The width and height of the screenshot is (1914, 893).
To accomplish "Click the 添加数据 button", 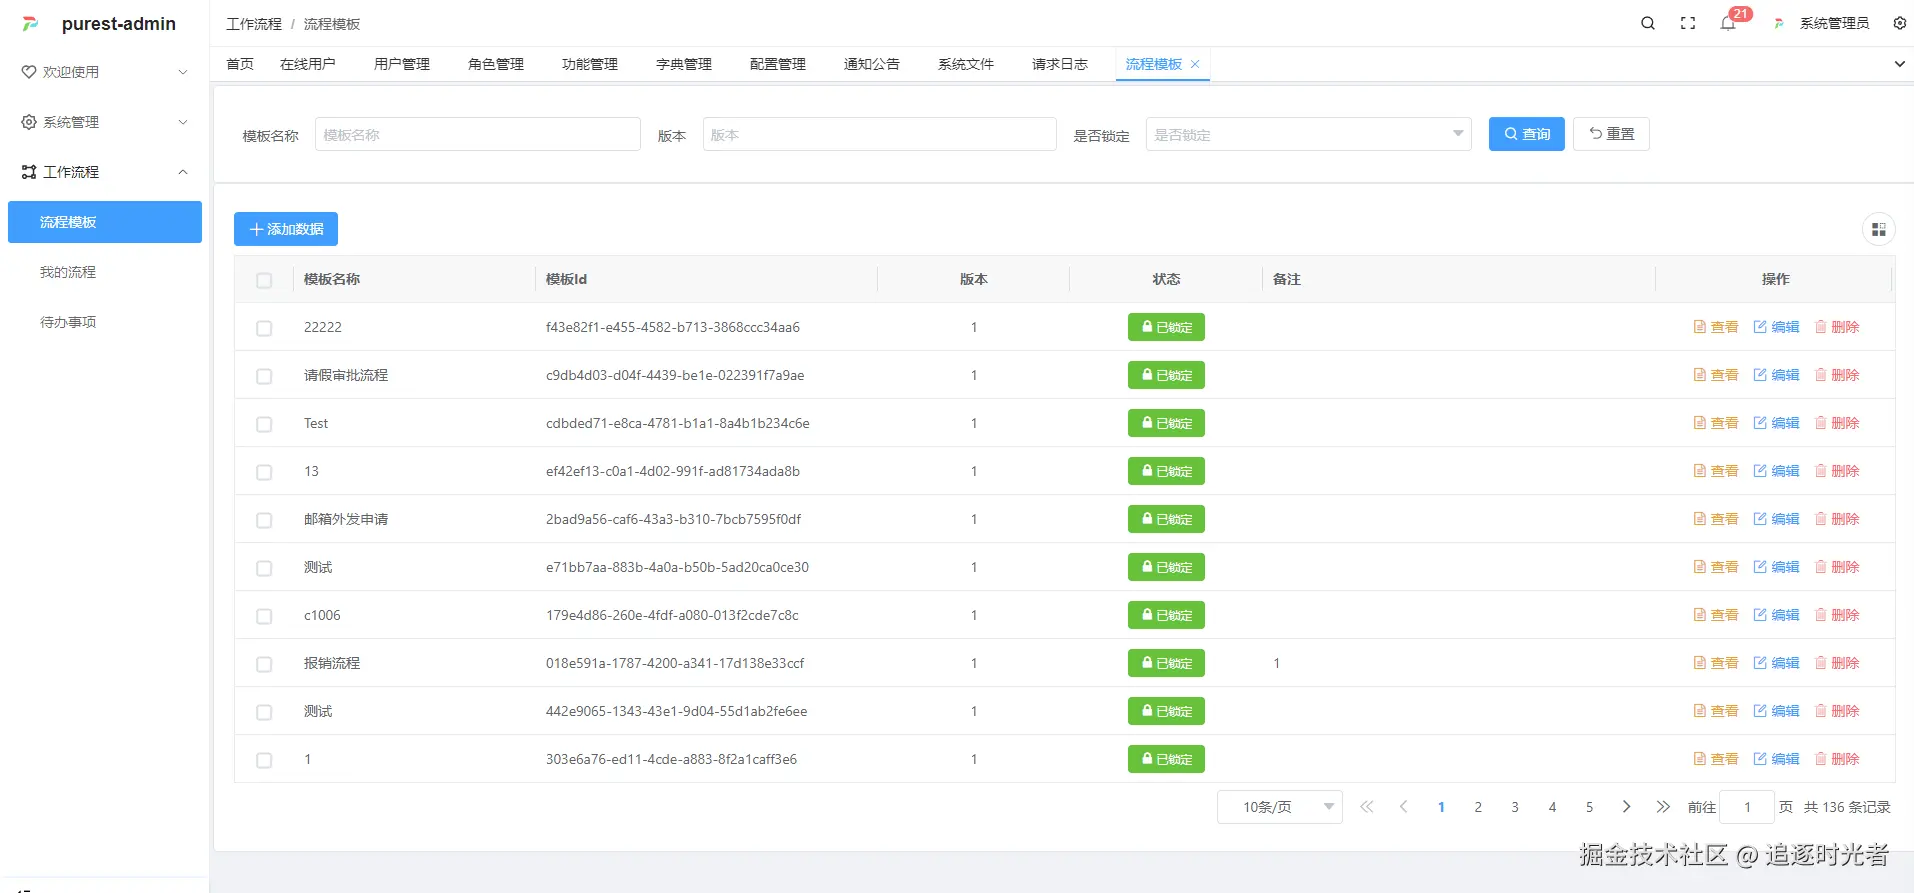I will click(x=286, y=229).
